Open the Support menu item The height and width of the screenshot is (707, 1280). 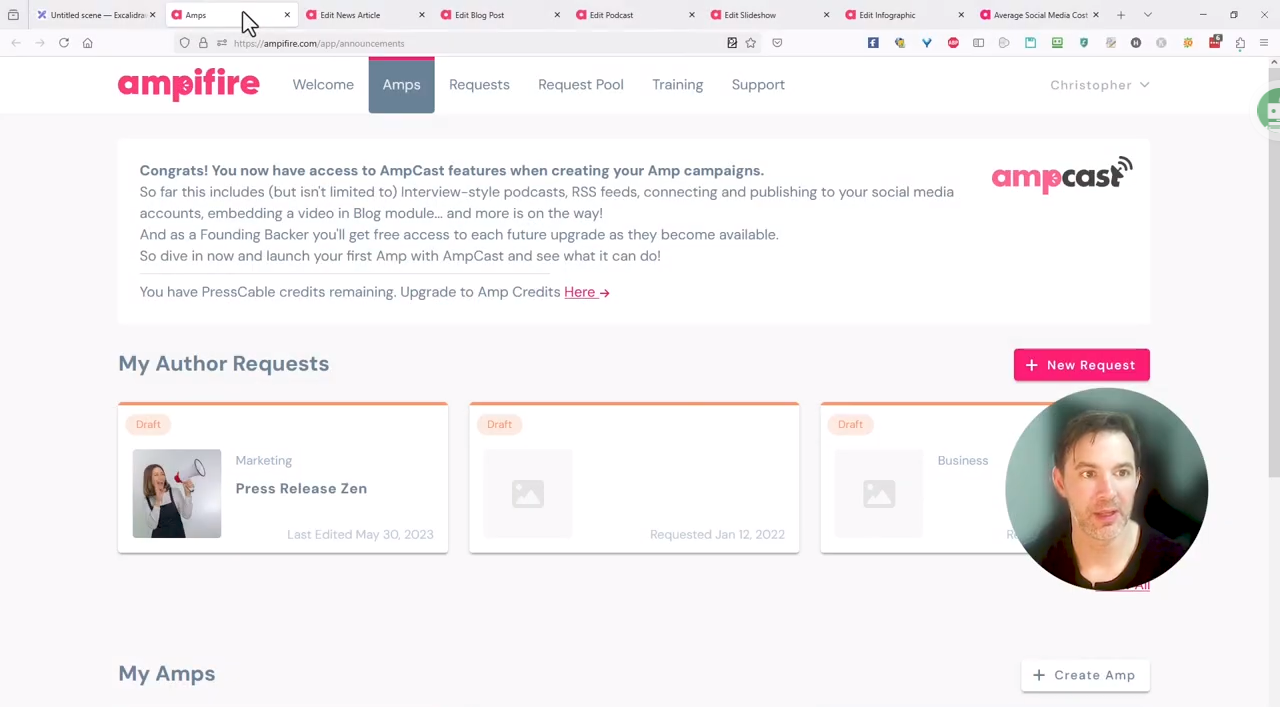(x=758, y=84)
